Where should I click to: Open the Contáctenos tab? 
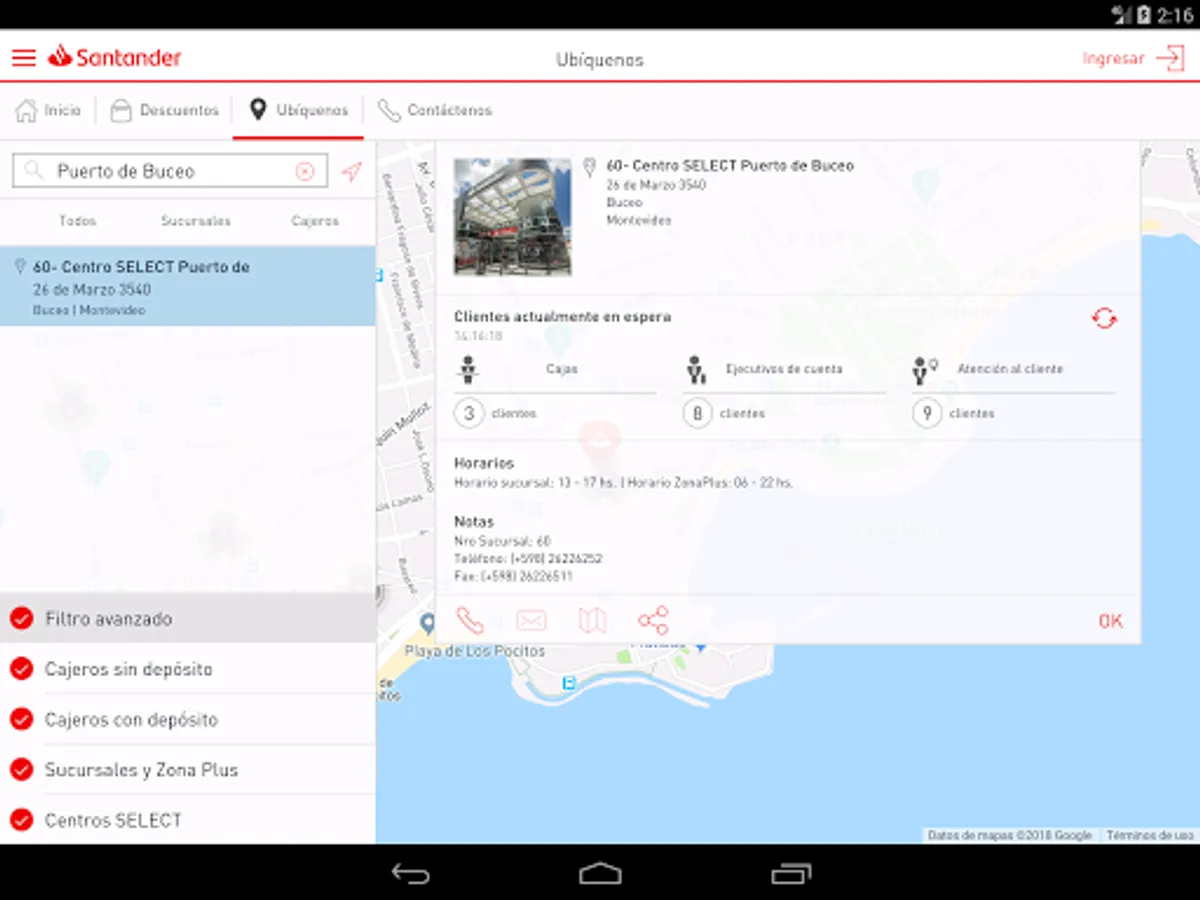coord(435,110)
